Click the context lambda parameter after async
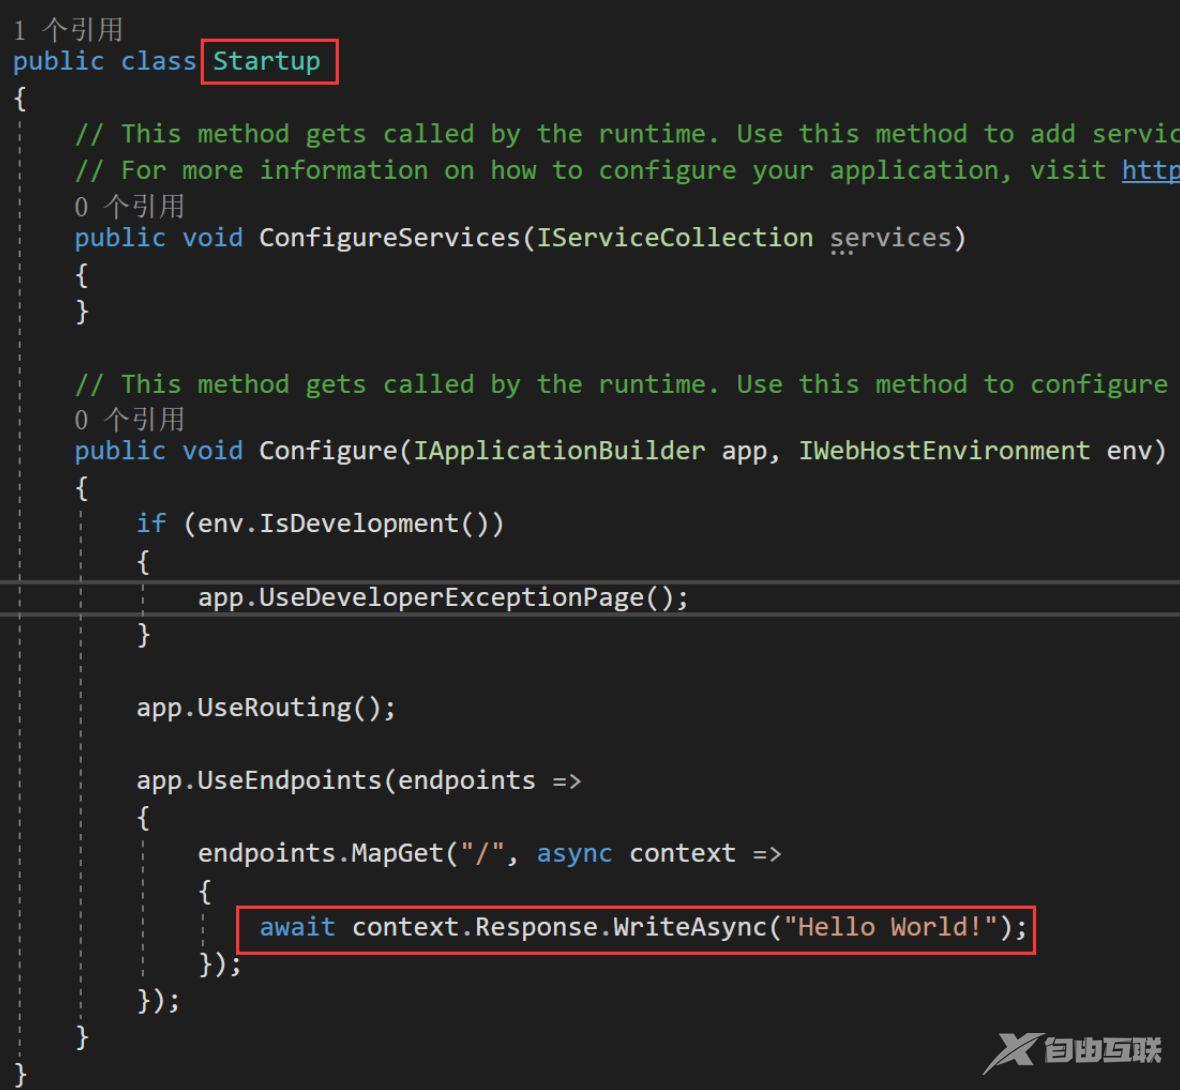 (x=683, y=854)
